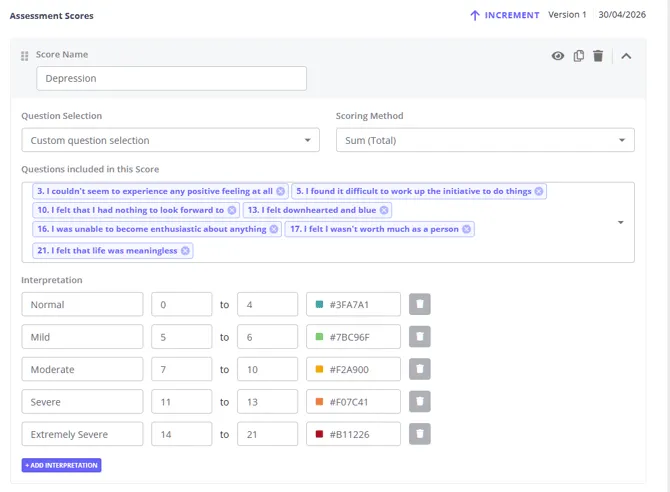Viewport: 670px width, 492px height.
Task: Click the Normal range minimum field showing 0
Action: coord(182,304)
